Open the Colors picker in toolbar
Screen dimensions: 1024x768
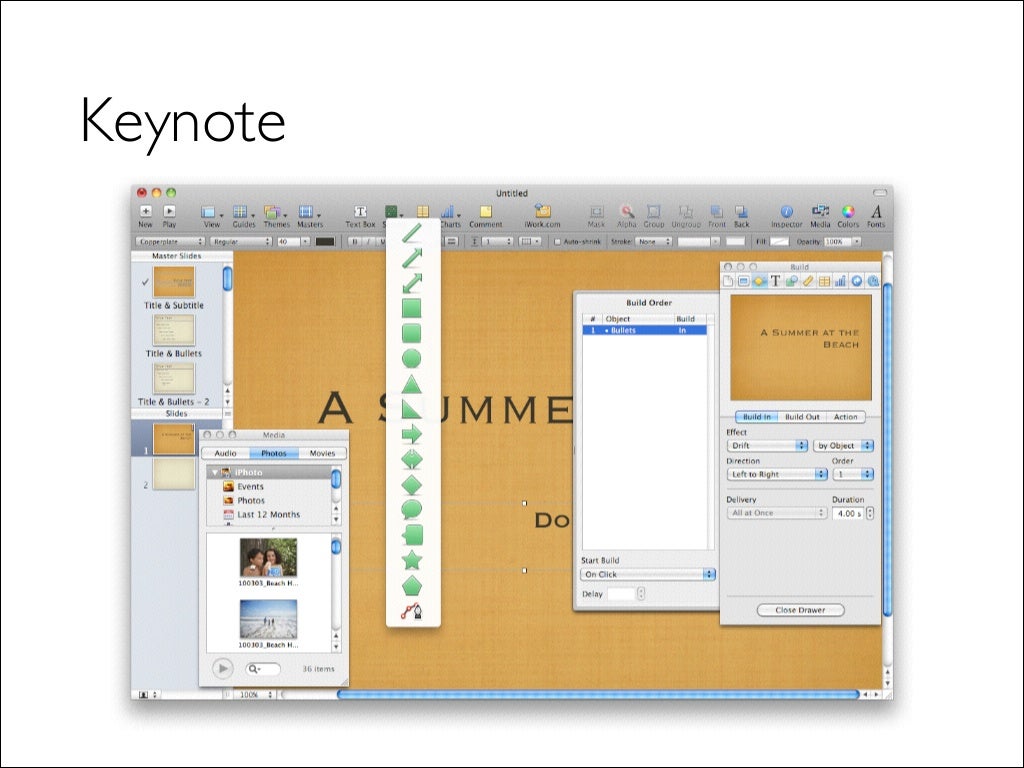click(x=848, y=212)
